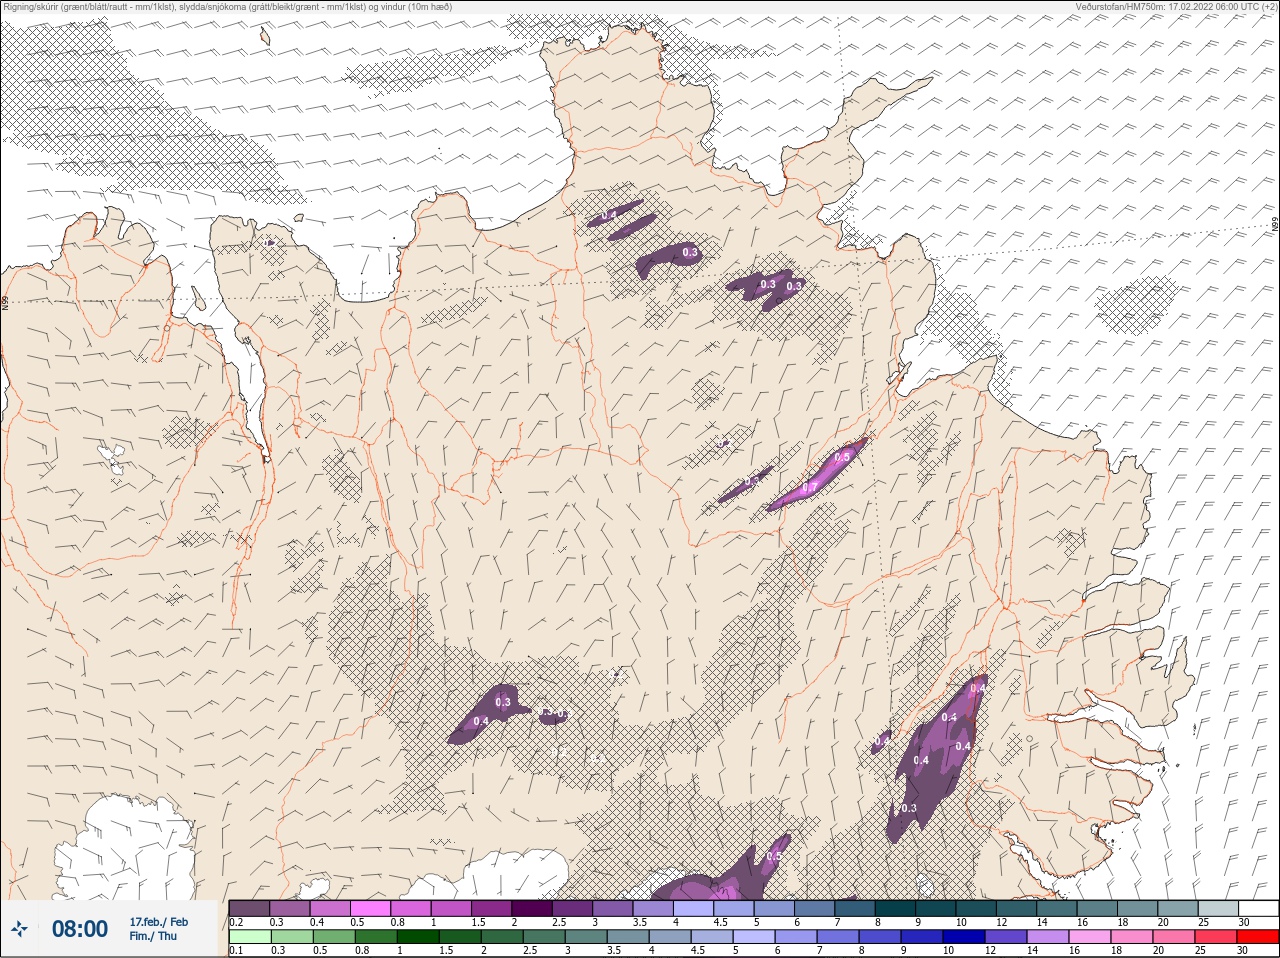Viewport: 1280px width, 958px height.
Task: Pick the dark teal top-row swatch labeled 9
Action: tap(935, 908)
